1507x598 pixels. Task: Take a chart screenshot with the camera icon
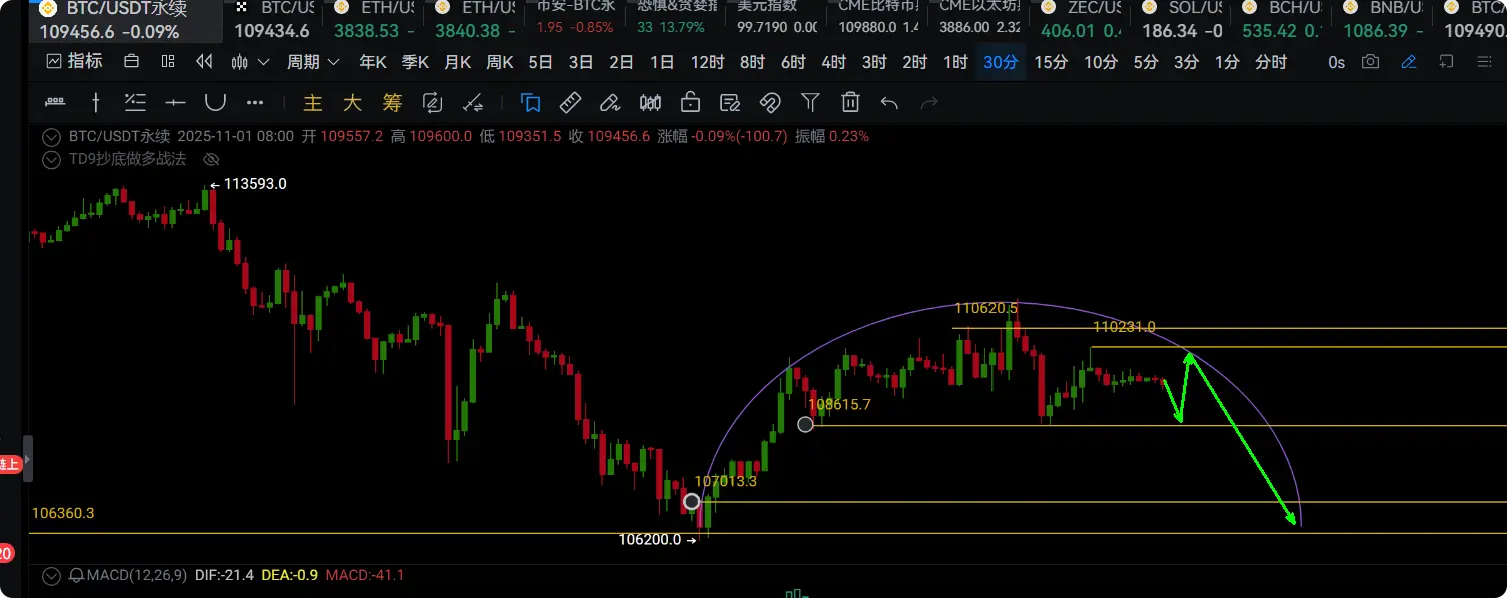tap(1370, 62)
